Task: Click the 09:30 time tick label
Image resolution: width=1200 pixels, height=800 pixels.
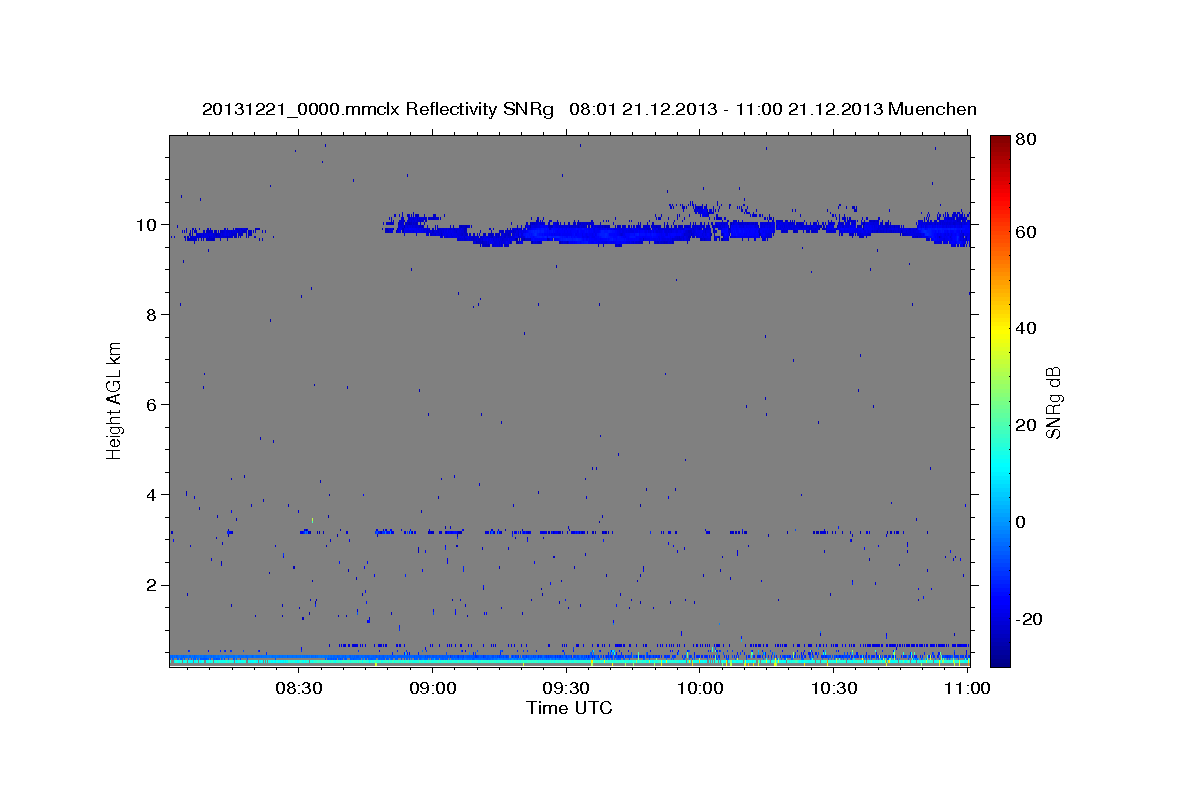Action: coord(565,689)
